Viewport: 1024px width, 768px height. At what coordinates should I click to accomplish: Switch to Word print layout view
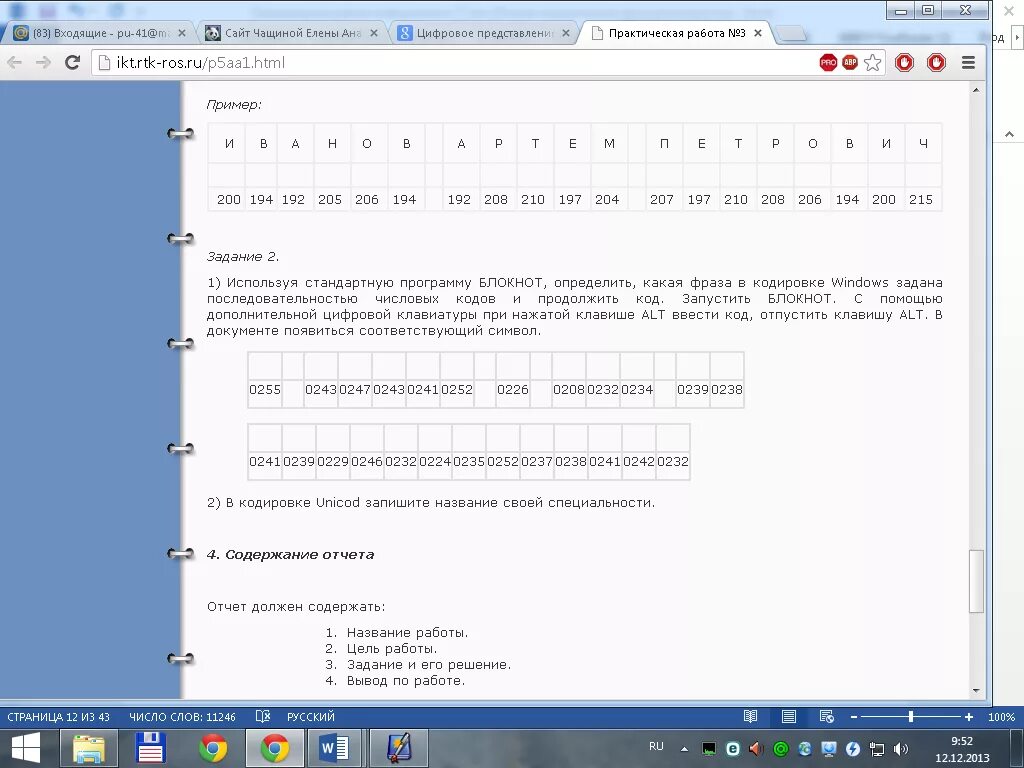(x=789, y=717)
